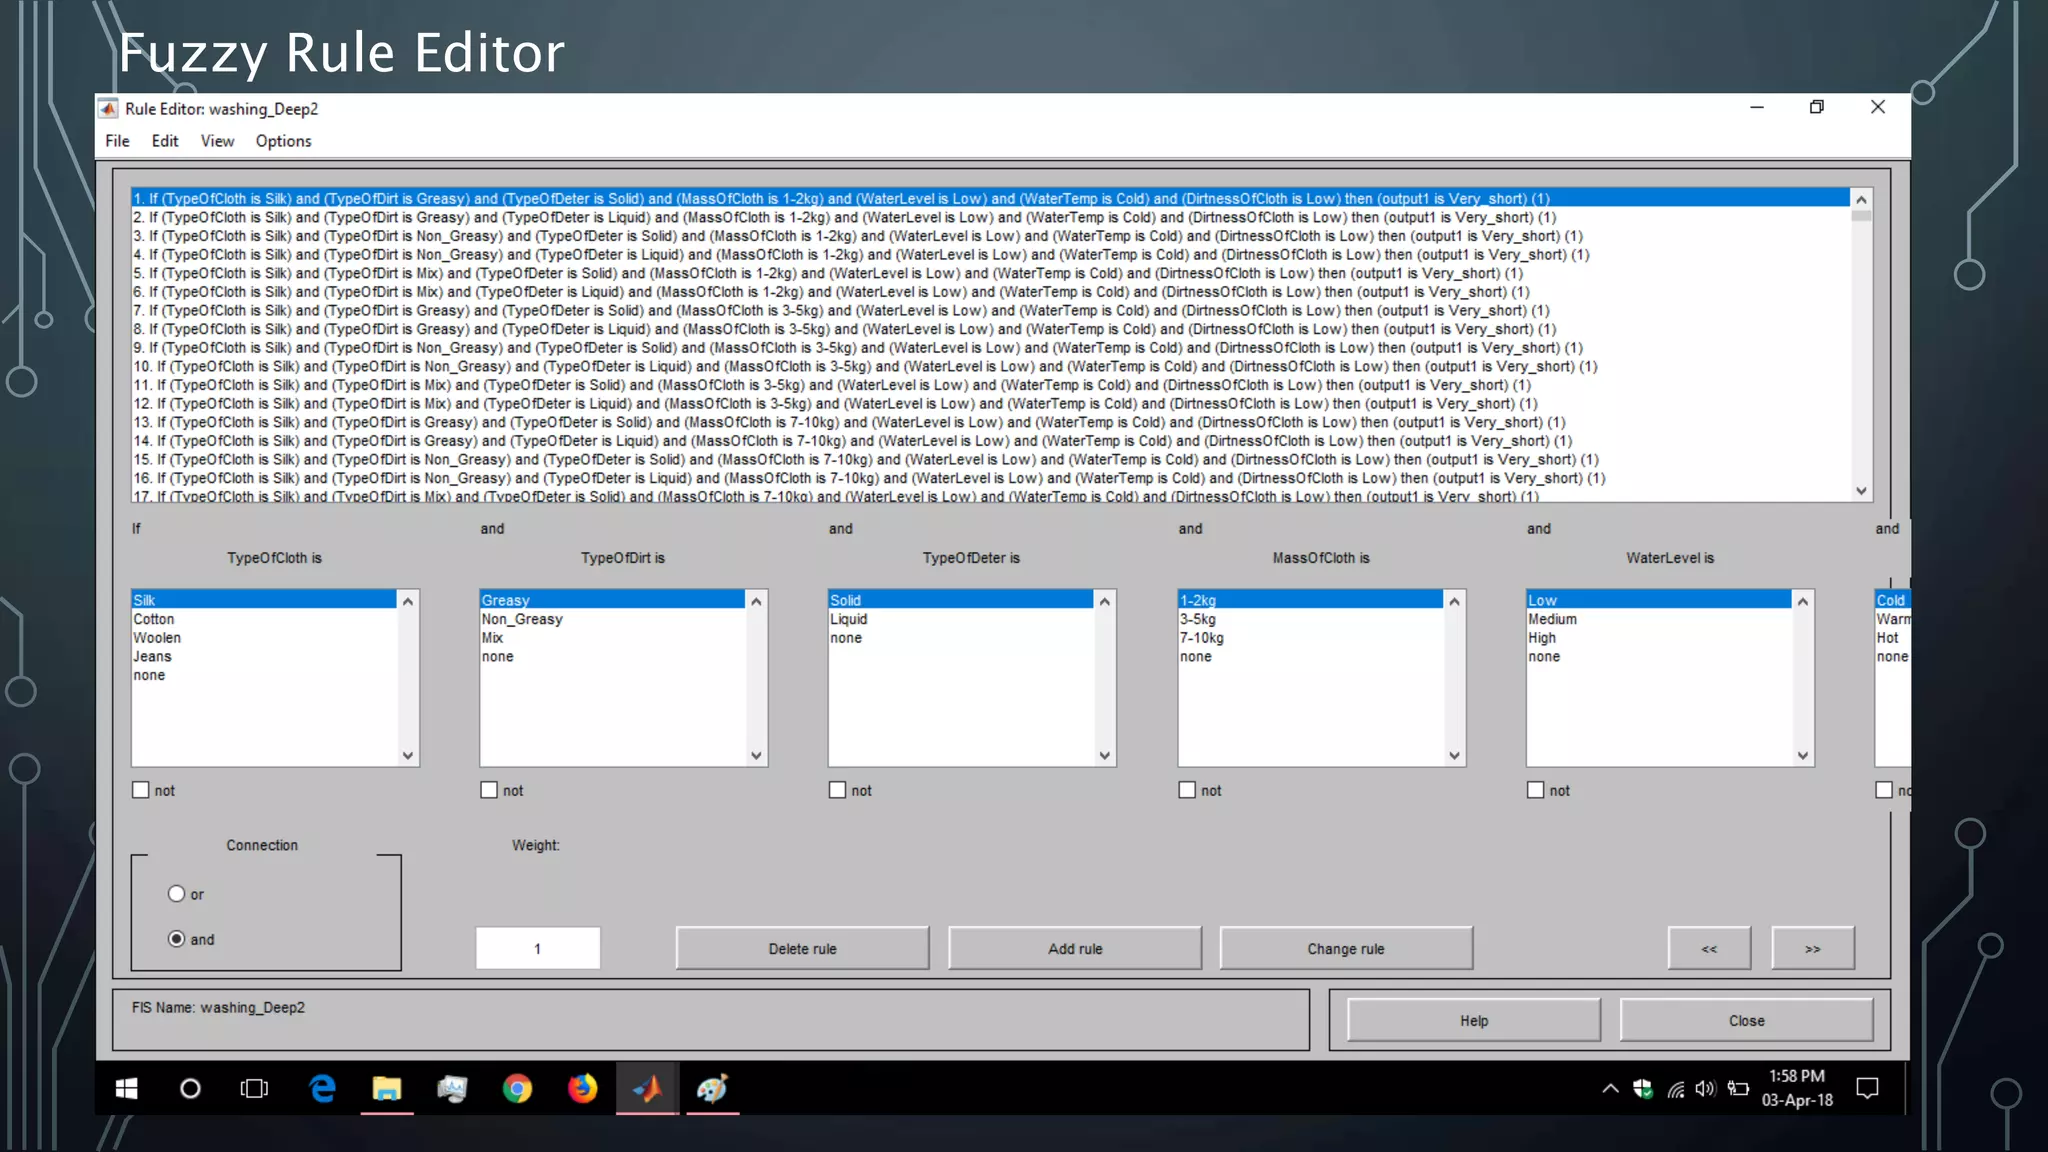Image resolution: width=2048 pixels, height=1152 pixels.
Task: Click the TypeOfDirt list scroll up arrow
Action: 756,601
